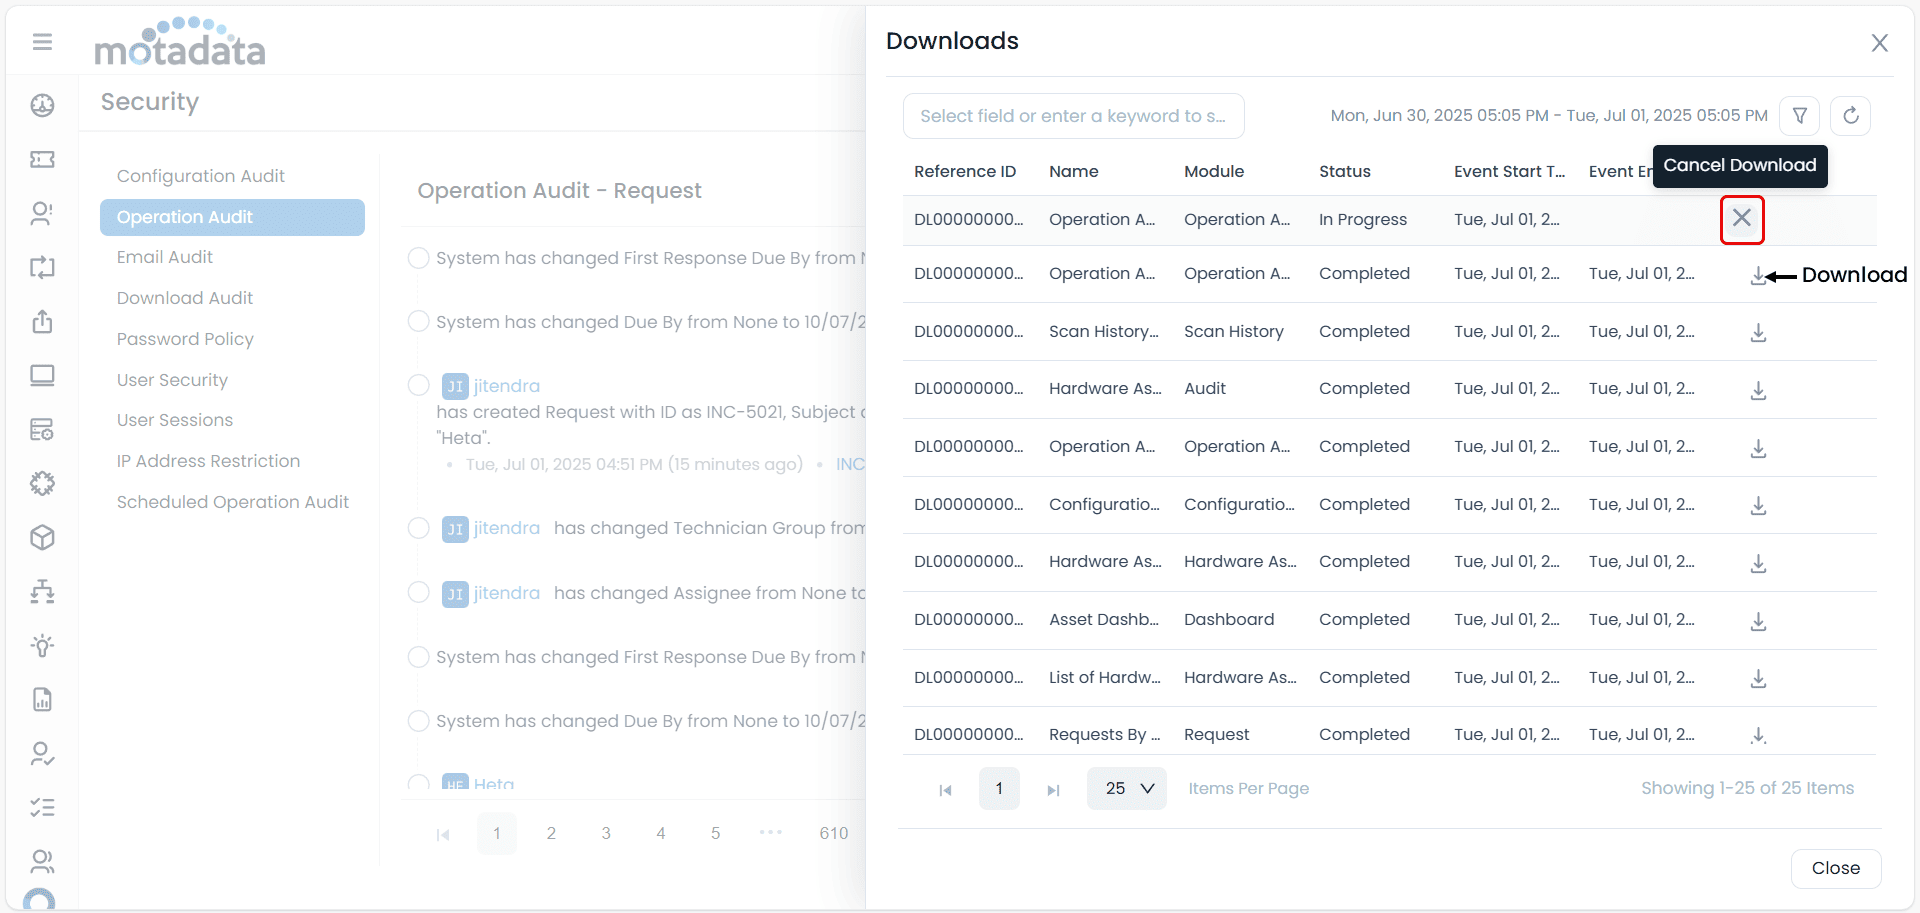Download the Scan History report
1920x913 pixels.
[1758, 333]
